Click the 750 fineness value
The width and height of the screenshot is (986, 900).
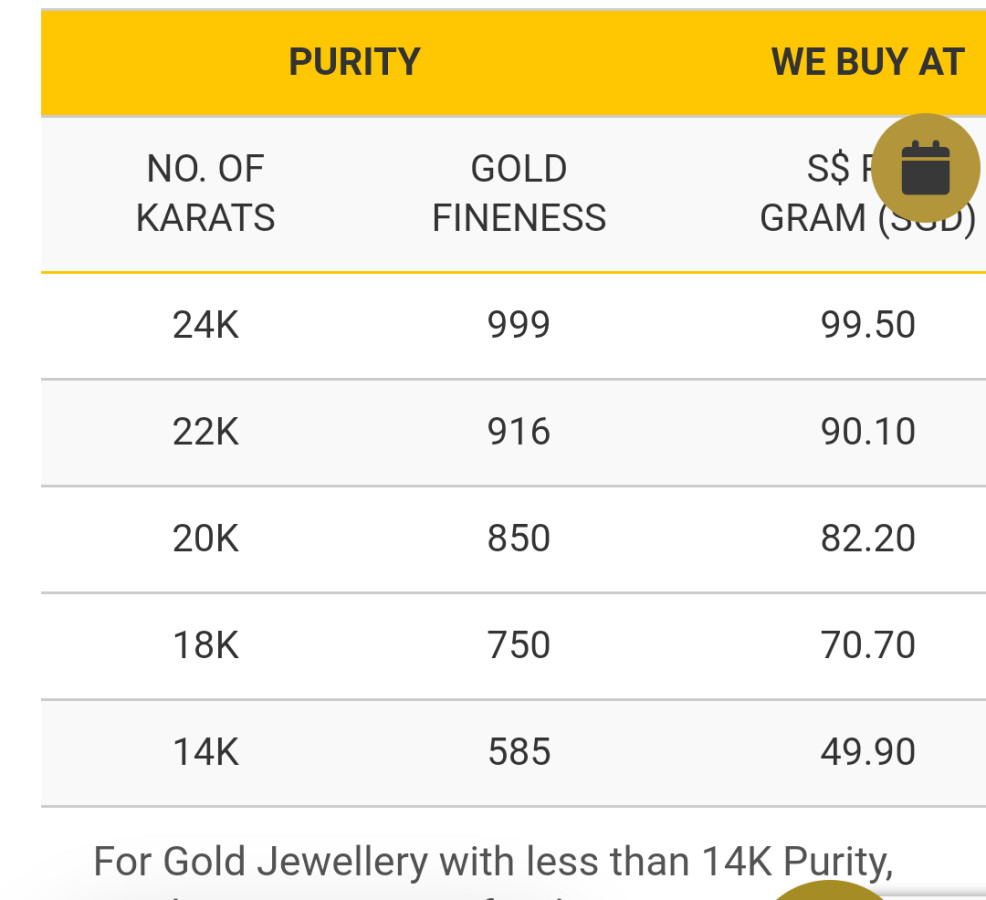click(518, 645)
